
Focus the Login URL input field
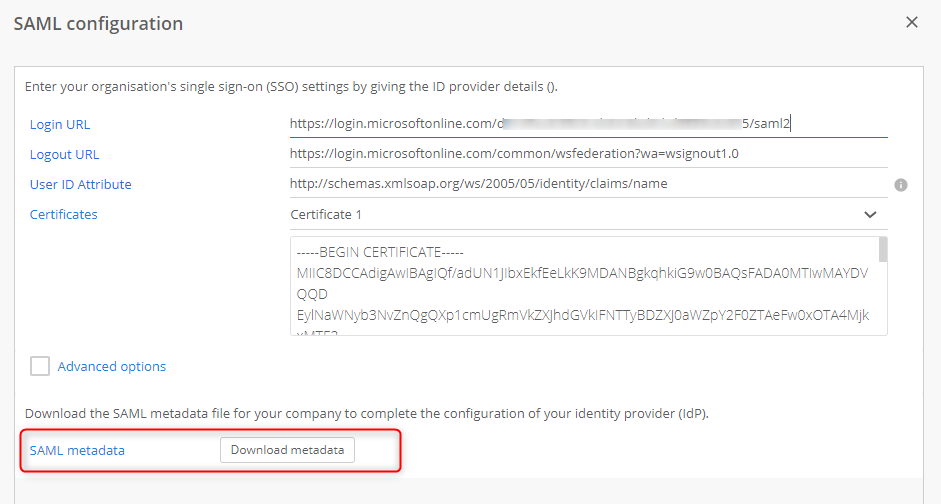588,124
